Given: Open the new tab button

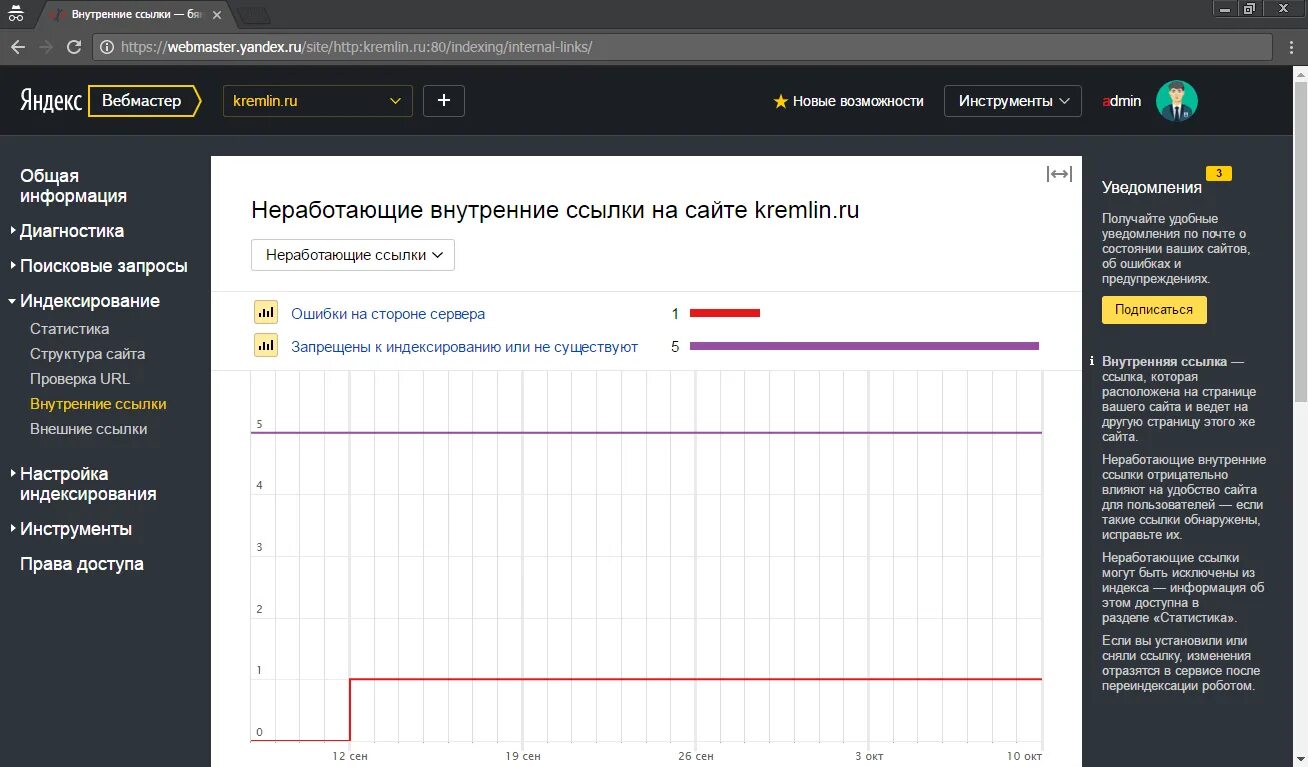Looking at the screenshot, I should point(254,15).
